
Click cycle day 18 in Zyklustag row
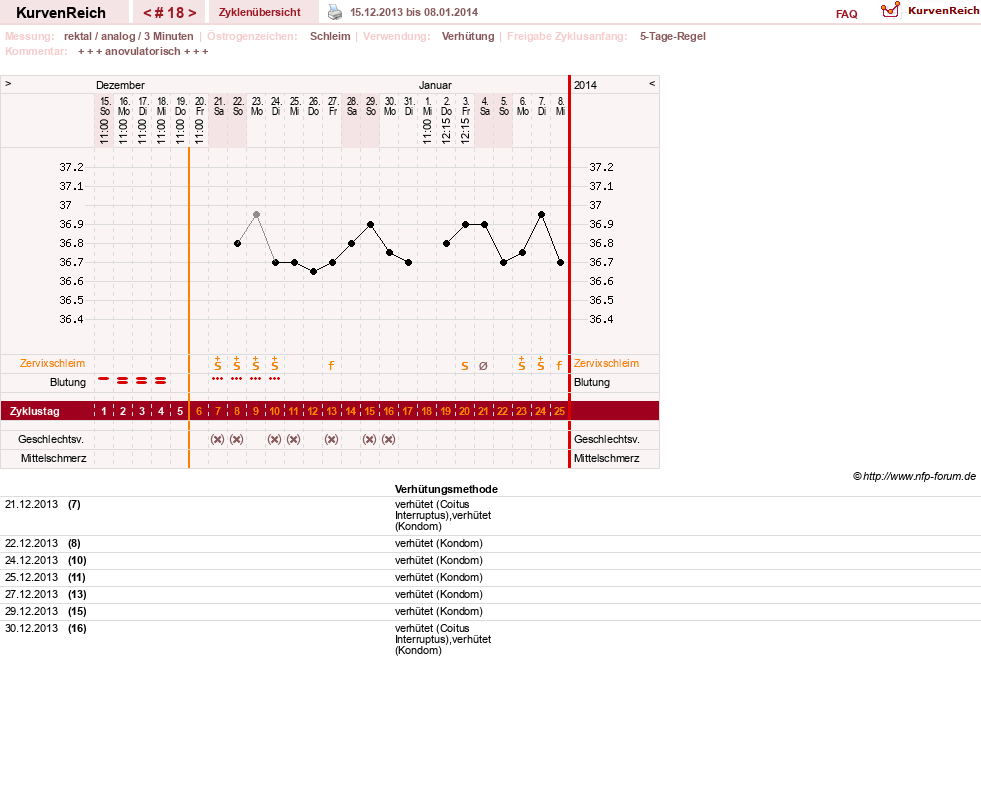click(427, 411)
